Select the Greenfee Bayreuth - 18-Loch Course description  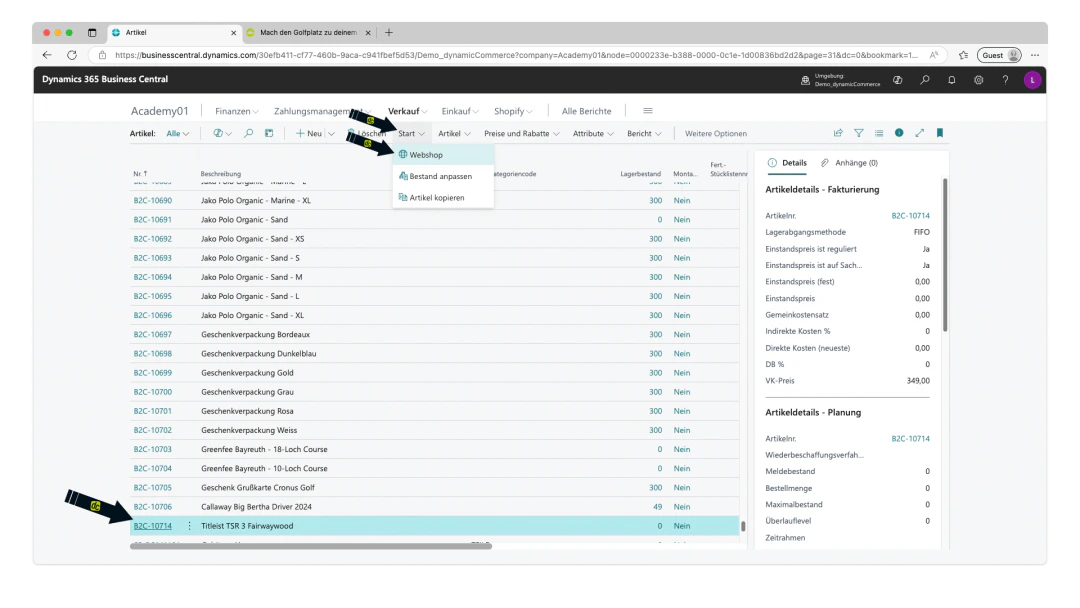tap(264, 449)
